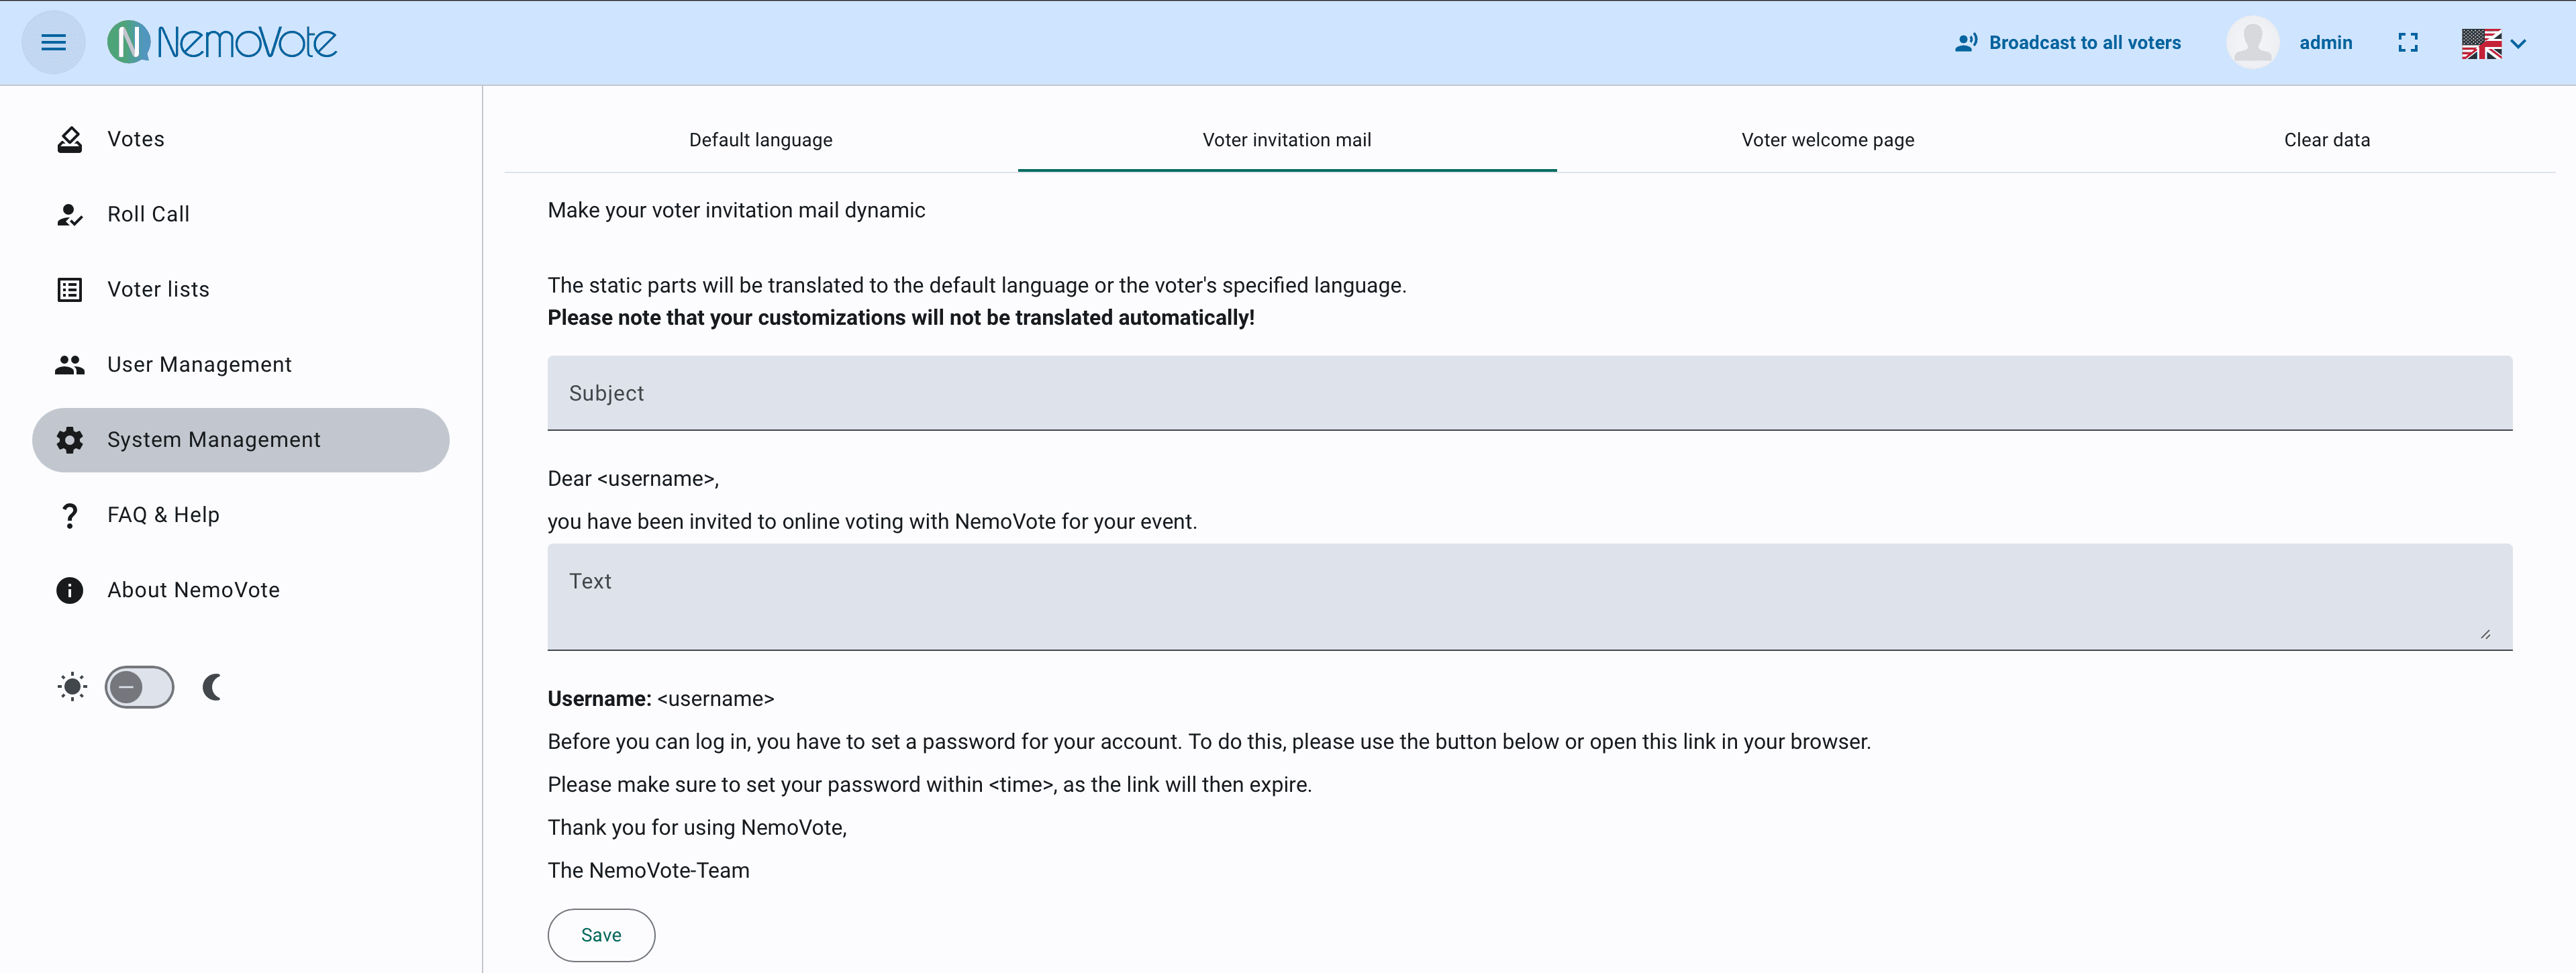The width and height of the screenshot is (2576, 973).
Task: Click the admin avatar picture
Action: (2252, 43)
